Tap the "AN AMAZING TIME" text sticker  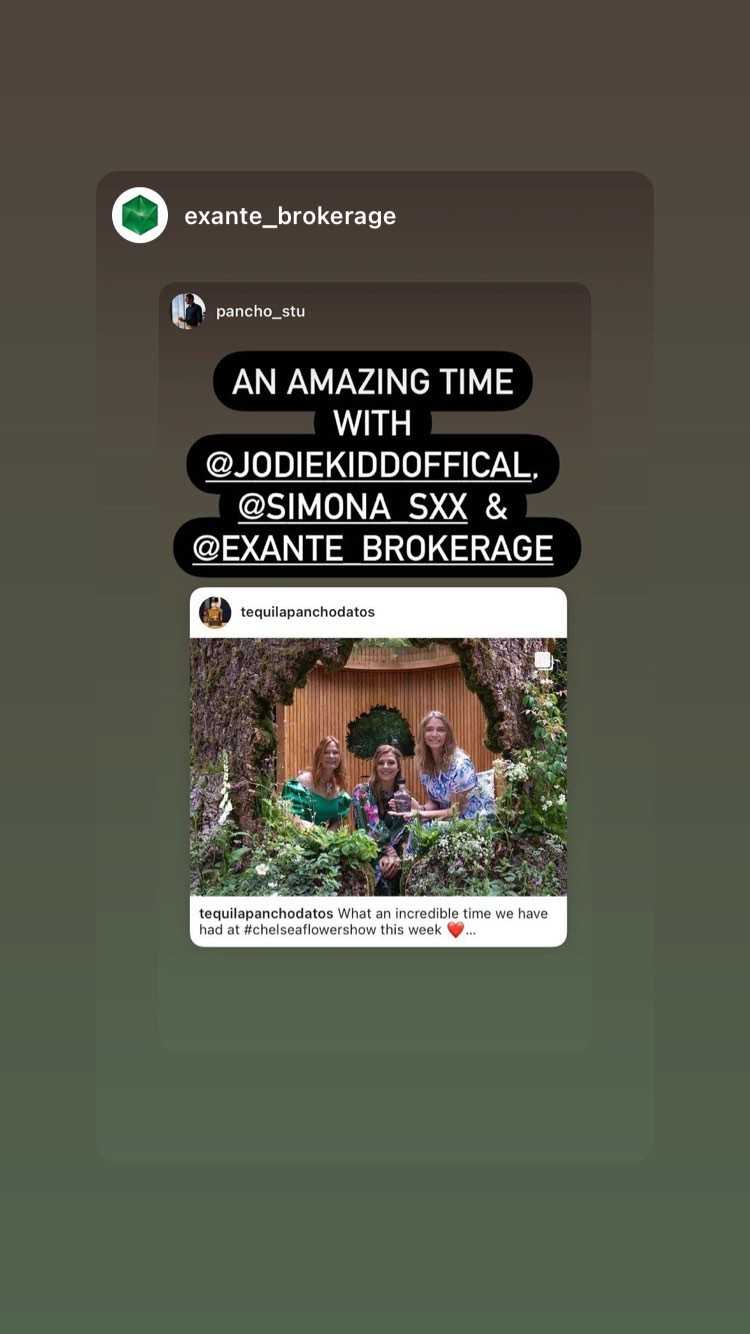373,381
